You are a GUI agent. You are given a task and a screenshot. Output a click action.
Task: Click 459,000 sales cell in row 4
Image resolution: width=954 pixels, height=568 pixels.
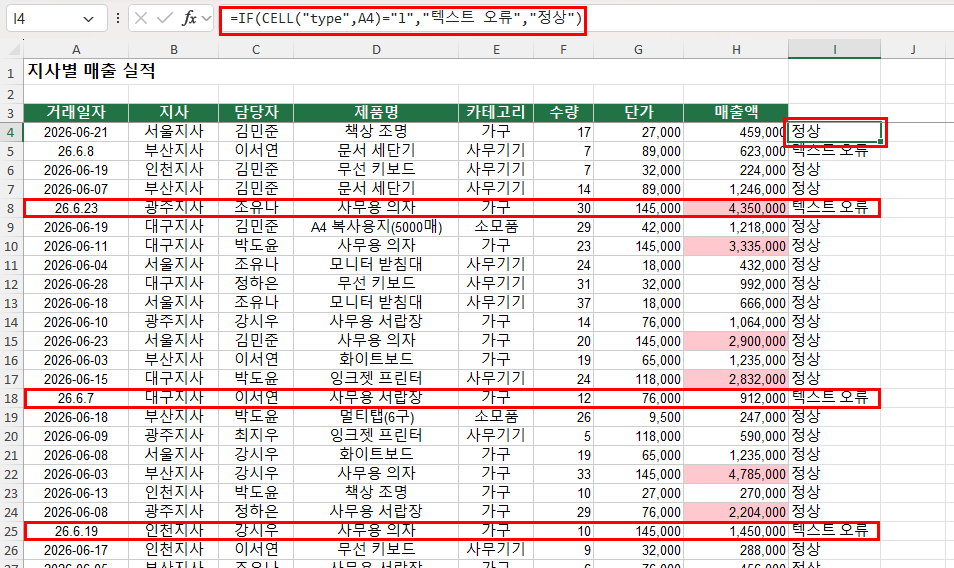pyautogui.click(x=736, y=132)
